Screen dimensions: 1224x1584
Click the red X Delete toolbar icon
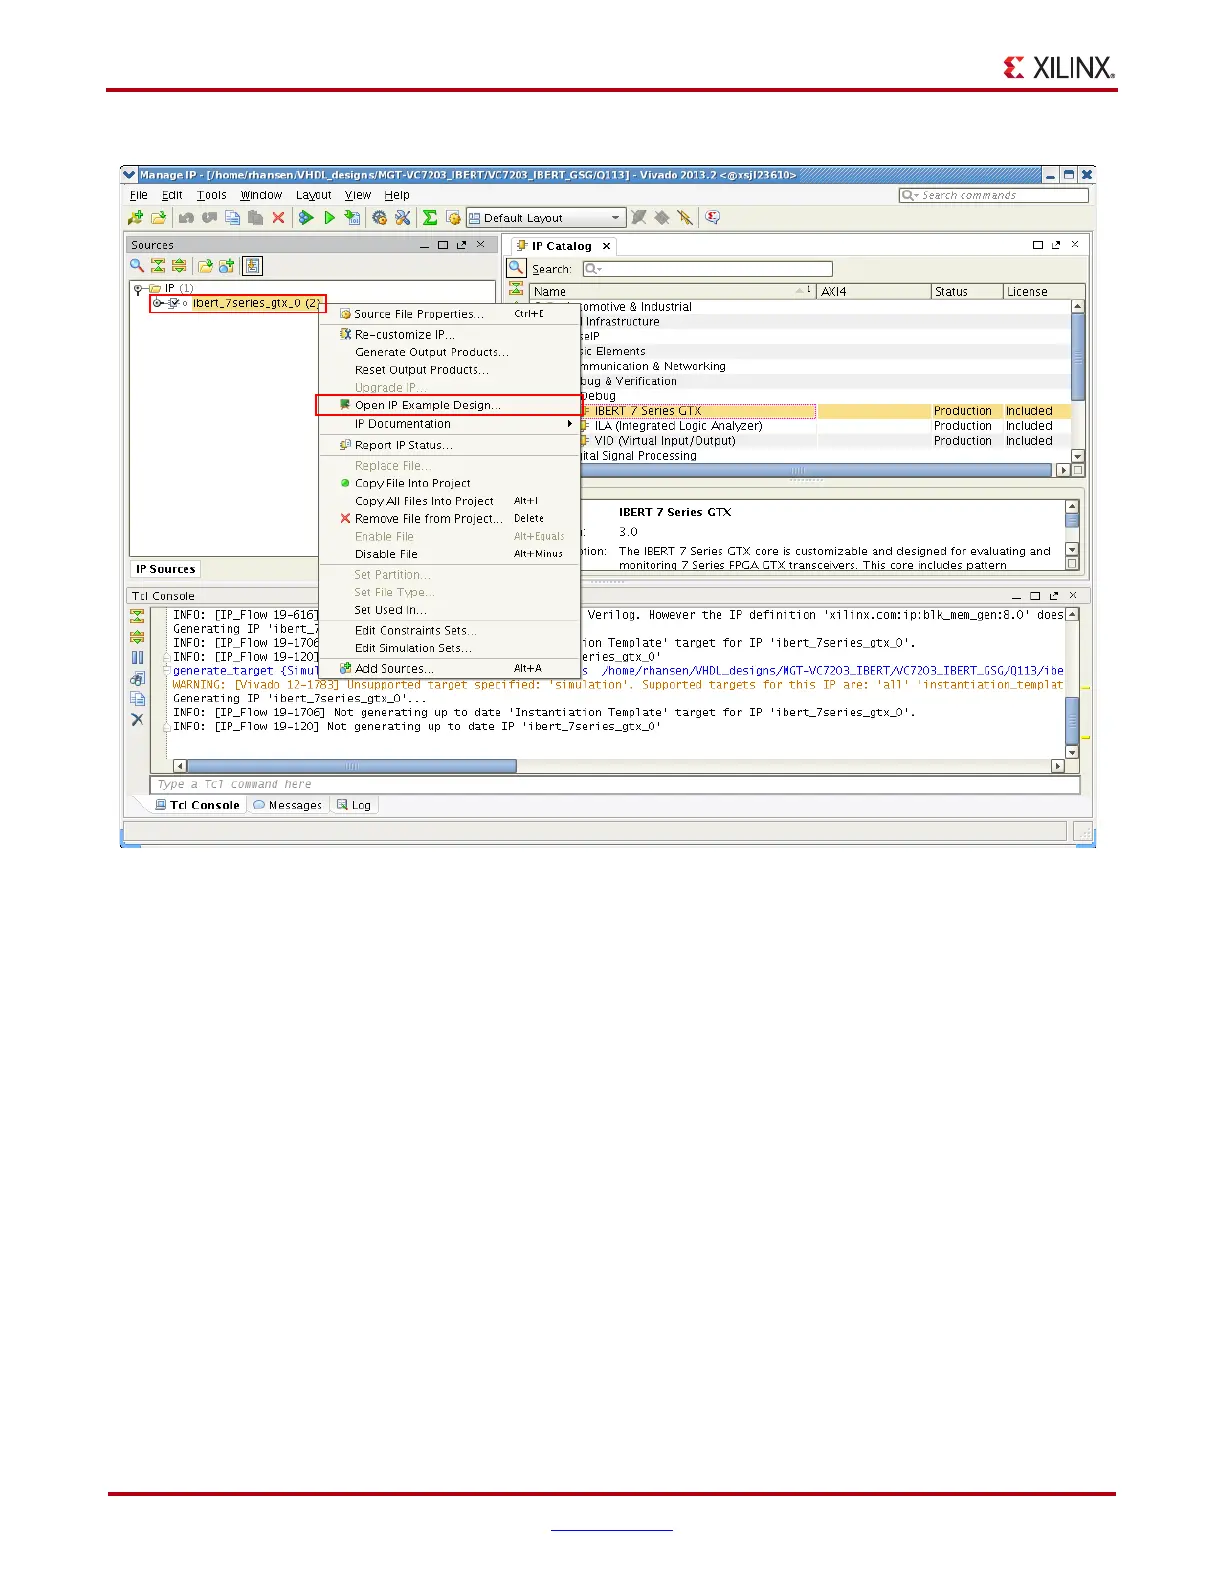(278, 217)
